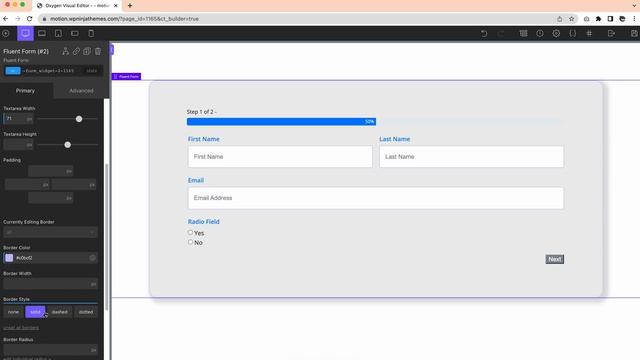The image size is (640, 360).
Task: Click the Border Color hex value field
Action: click(x=51, y=258)
